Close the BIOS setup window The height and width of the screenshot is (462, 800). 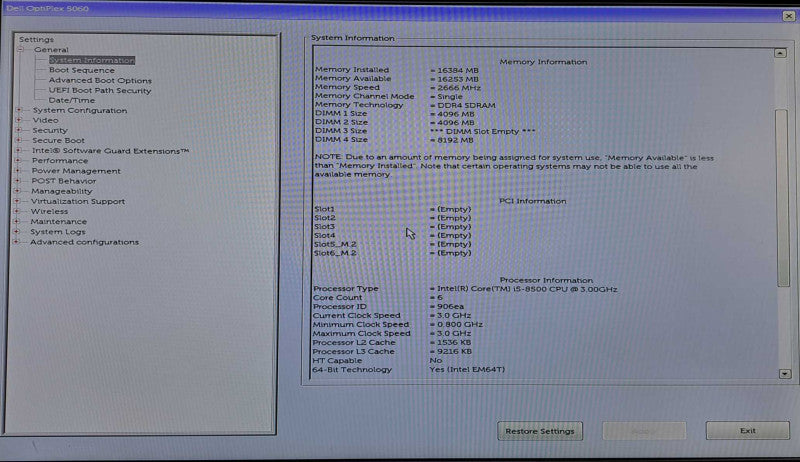789,16
